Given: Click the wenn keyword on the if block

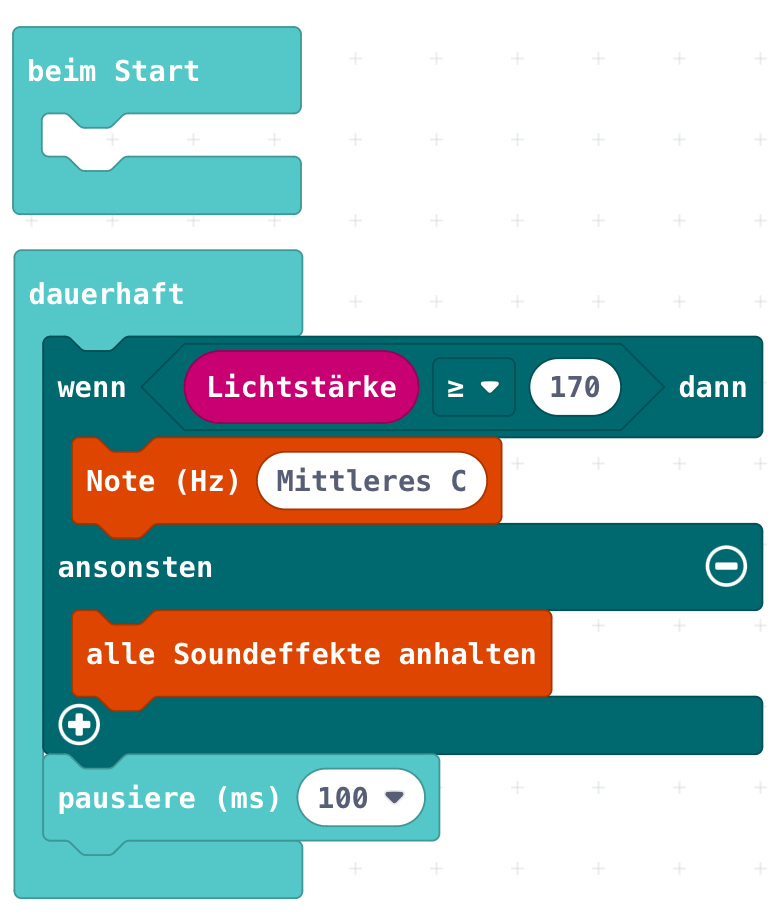Looking at the screenshot, I should 92,387.
